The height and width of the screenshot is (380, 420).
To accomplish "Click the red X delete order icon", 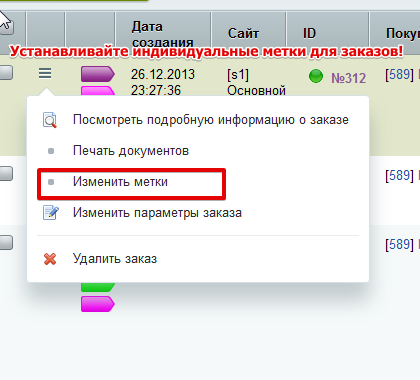I will [50, 259].
